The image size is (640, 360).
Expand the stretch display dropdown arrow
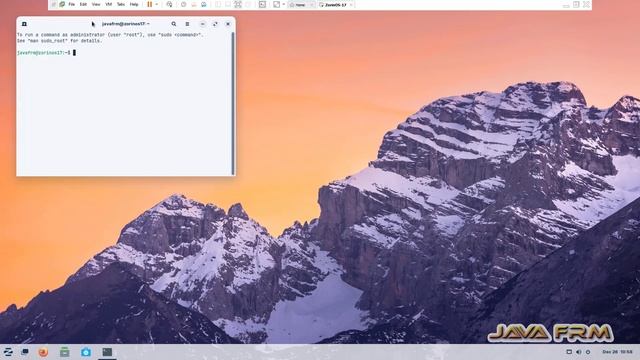[x=284, y=4]
